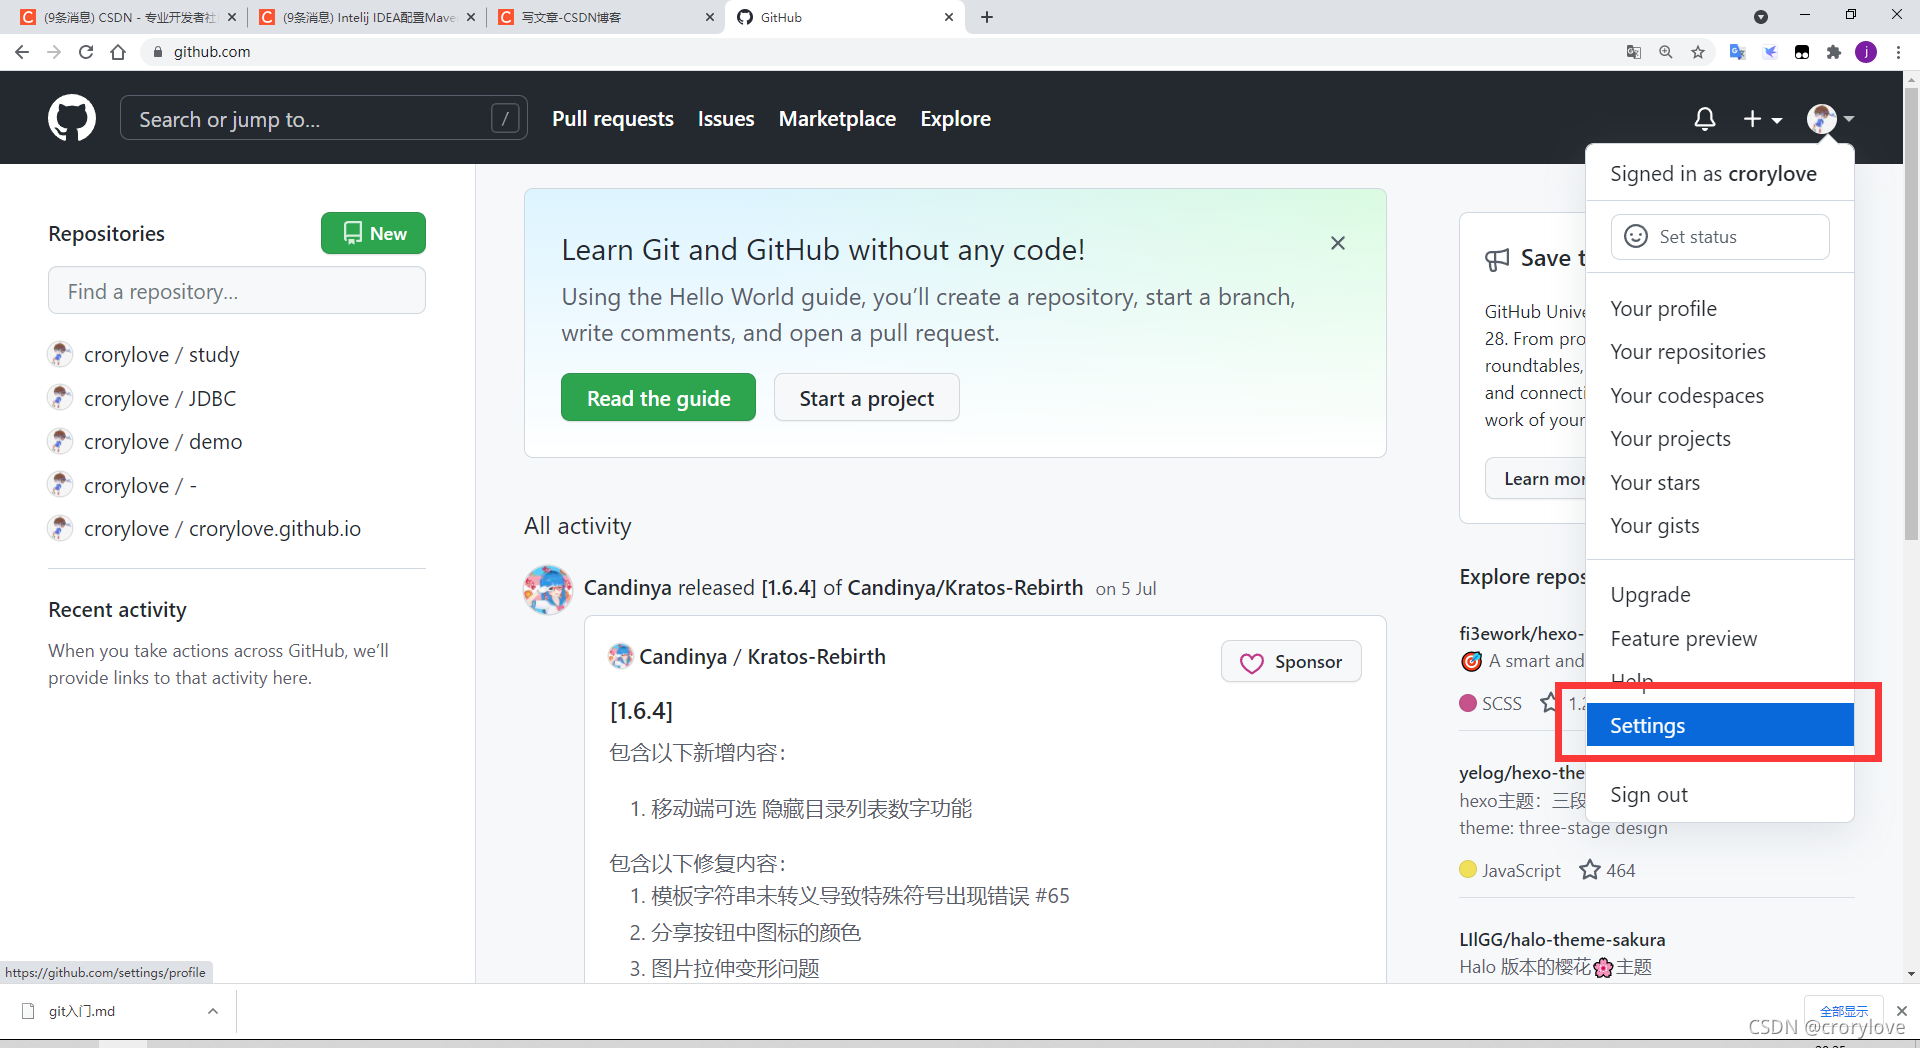This screenshot has width=1920, height=1048.
Task: Open crorylove / - repository
Action: (140, 486)
